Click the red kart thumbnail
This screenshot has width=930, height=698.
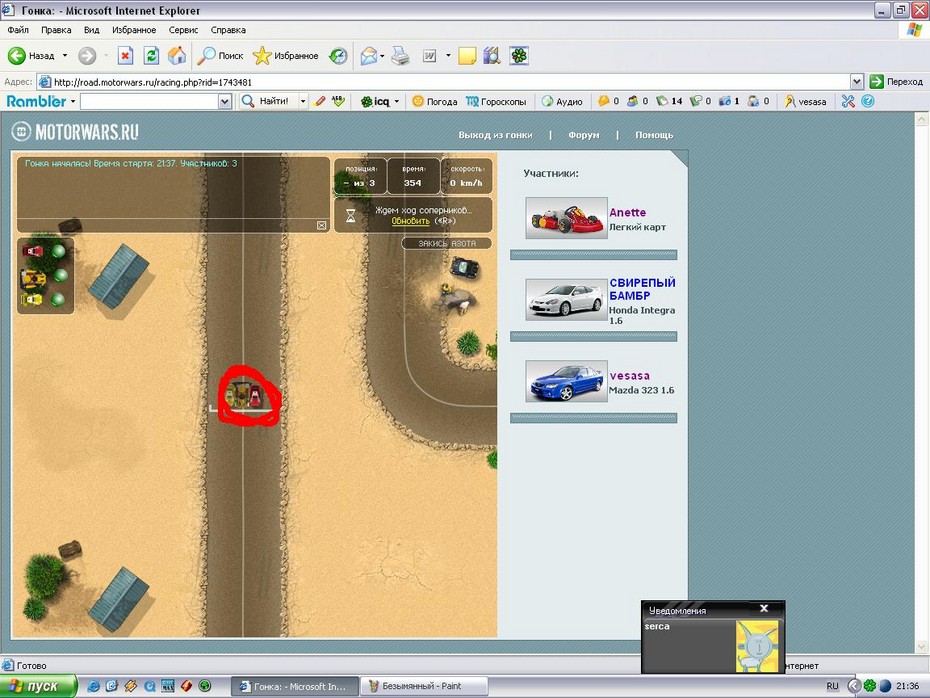coord(566,218)
